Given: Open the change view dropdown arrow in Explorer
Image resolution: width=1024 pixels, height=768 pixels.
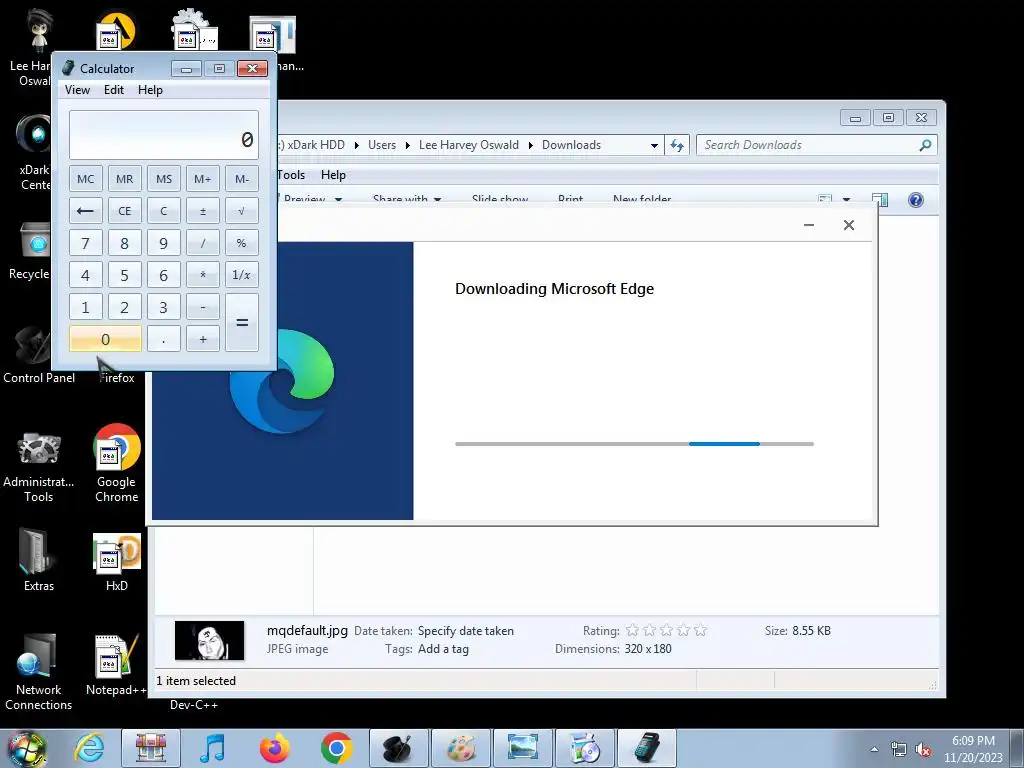Looking at the screenshot, I should tap(846, 200).
